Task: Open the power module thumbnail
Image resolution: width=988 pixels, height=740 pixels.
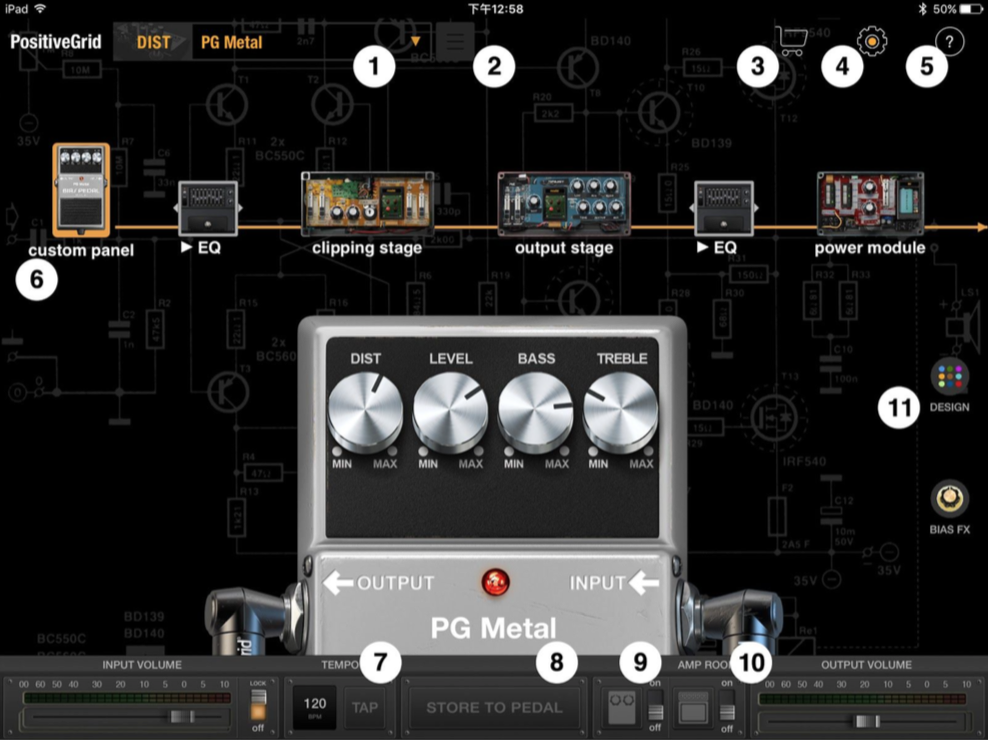Action: pos(870,204)
